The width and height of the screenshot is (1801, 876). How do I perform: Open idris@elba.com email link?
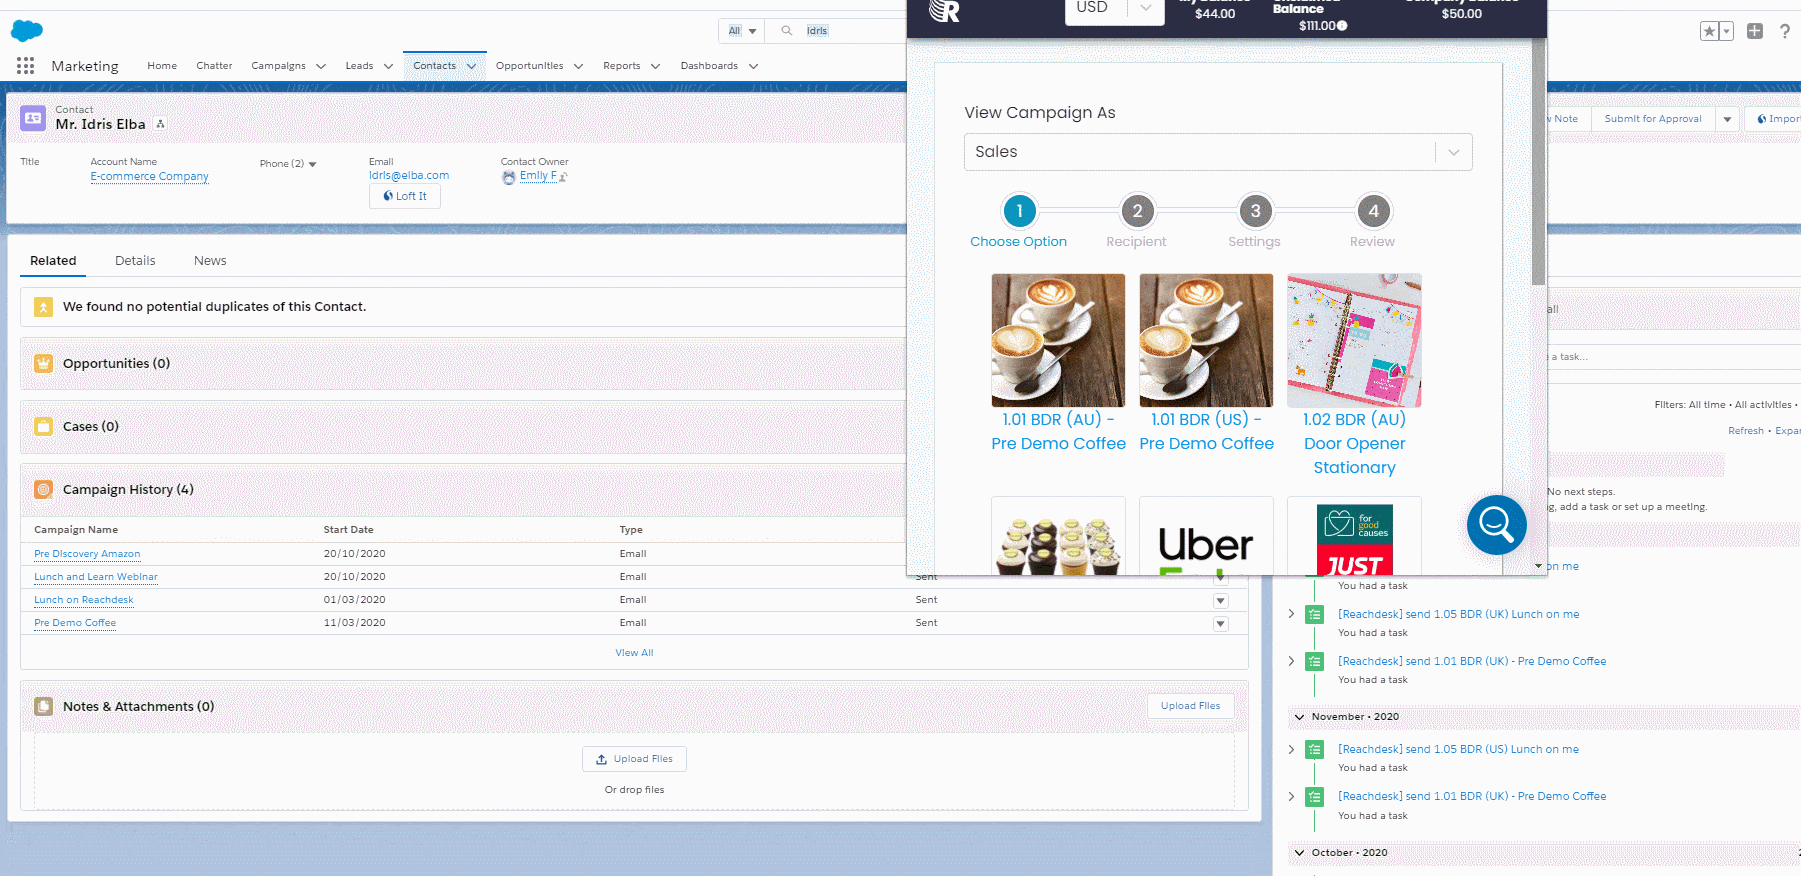[x=409, y=176]
